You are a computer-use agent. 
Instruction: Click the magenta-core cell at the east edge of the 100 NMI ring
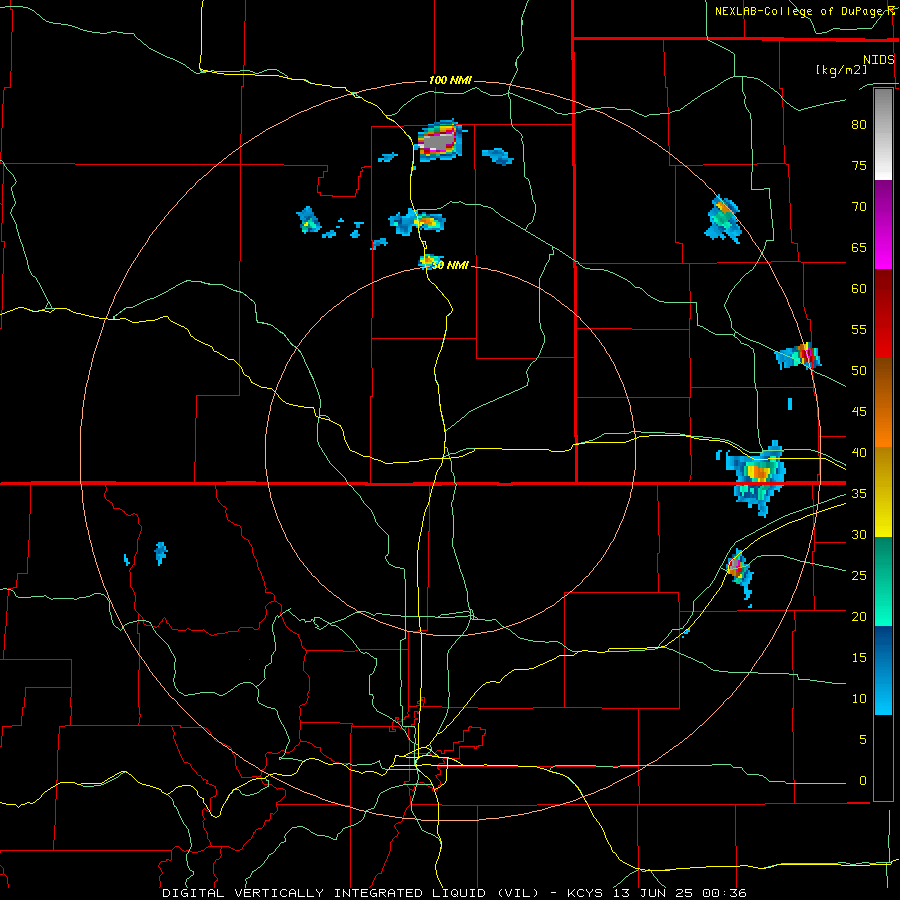(x=800, y=356)
